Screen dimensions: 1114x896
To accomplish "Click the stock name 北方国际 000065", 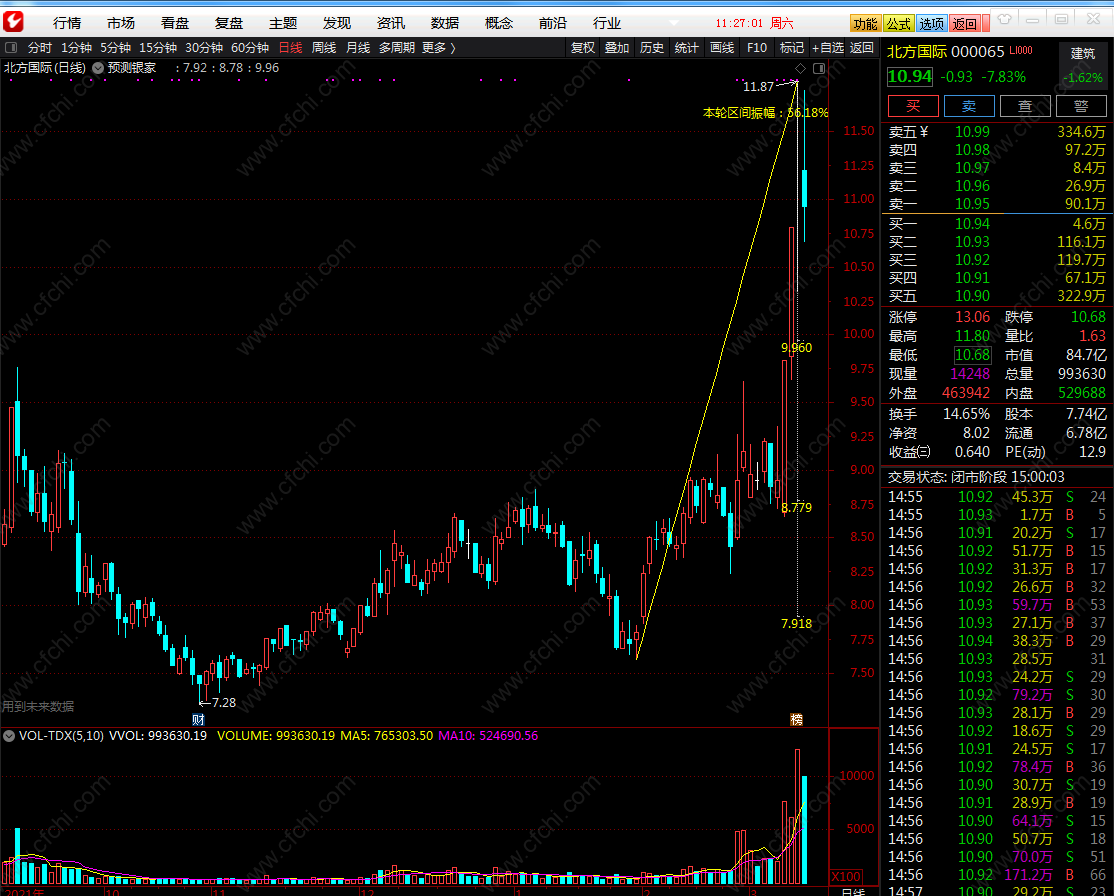I will click(945, 51).
